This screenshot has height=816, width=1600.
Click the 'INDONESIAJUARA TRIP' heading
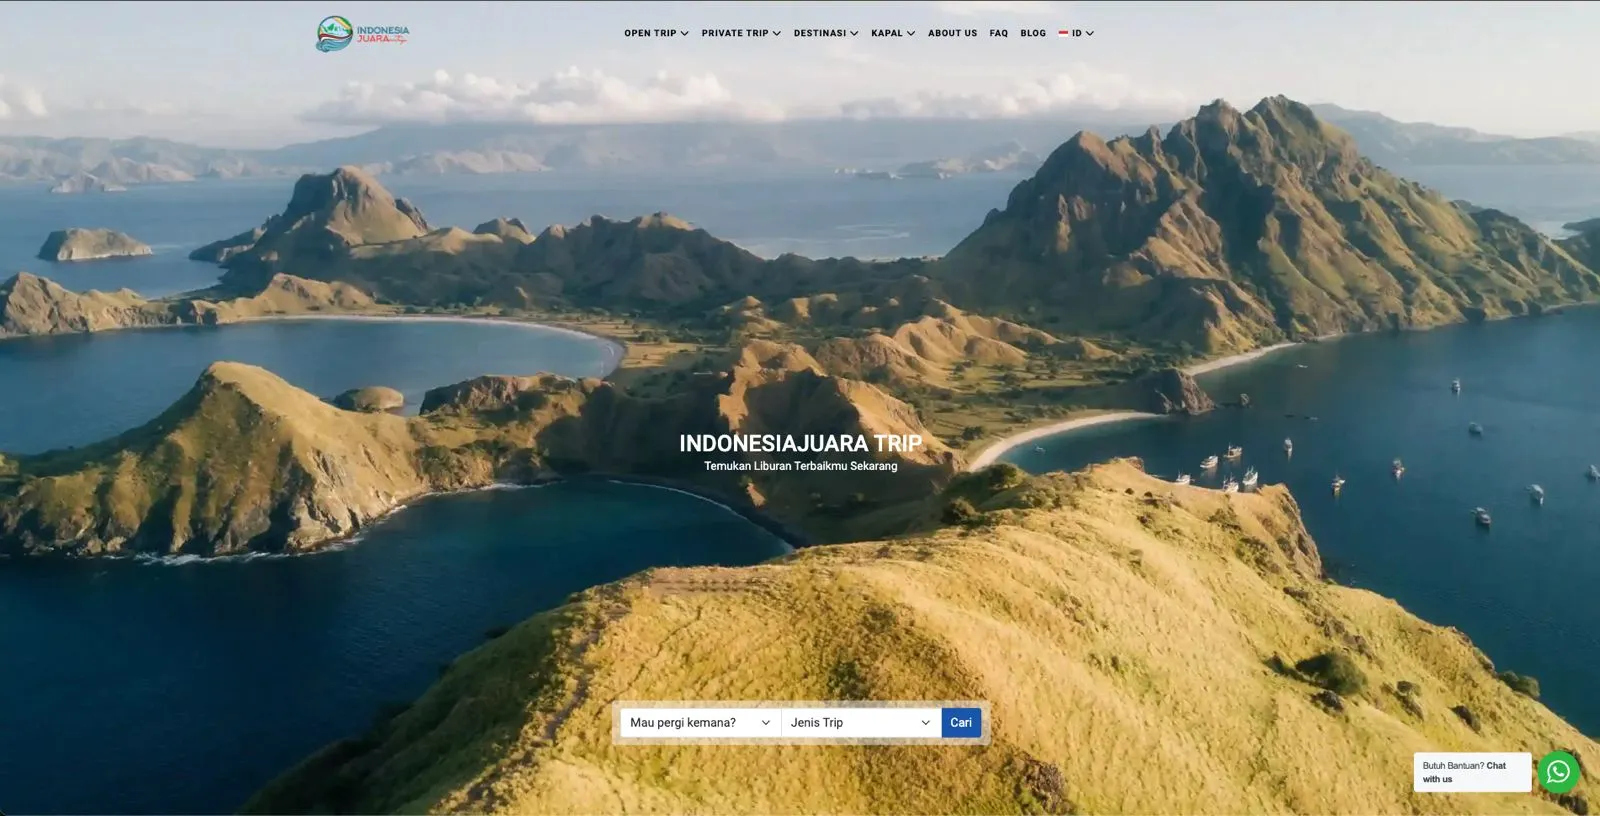coord(800,443)
